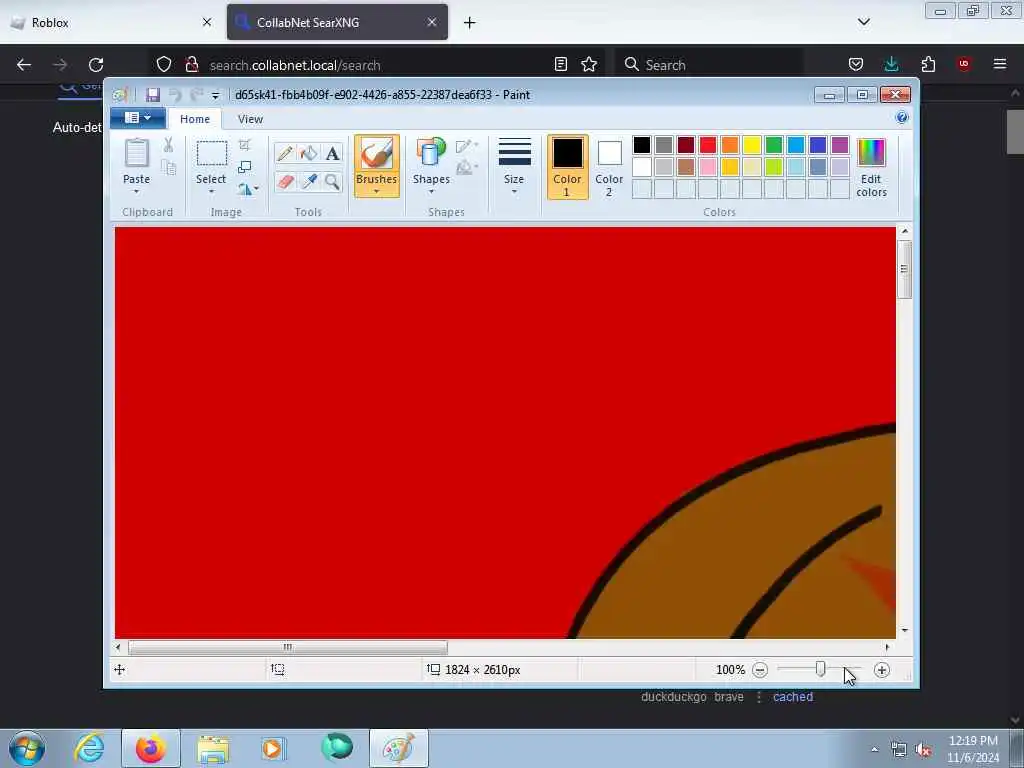Expand the Select dropdown arrow
The width and height of the screenshot is (1024, 768).
coord(212,191)
